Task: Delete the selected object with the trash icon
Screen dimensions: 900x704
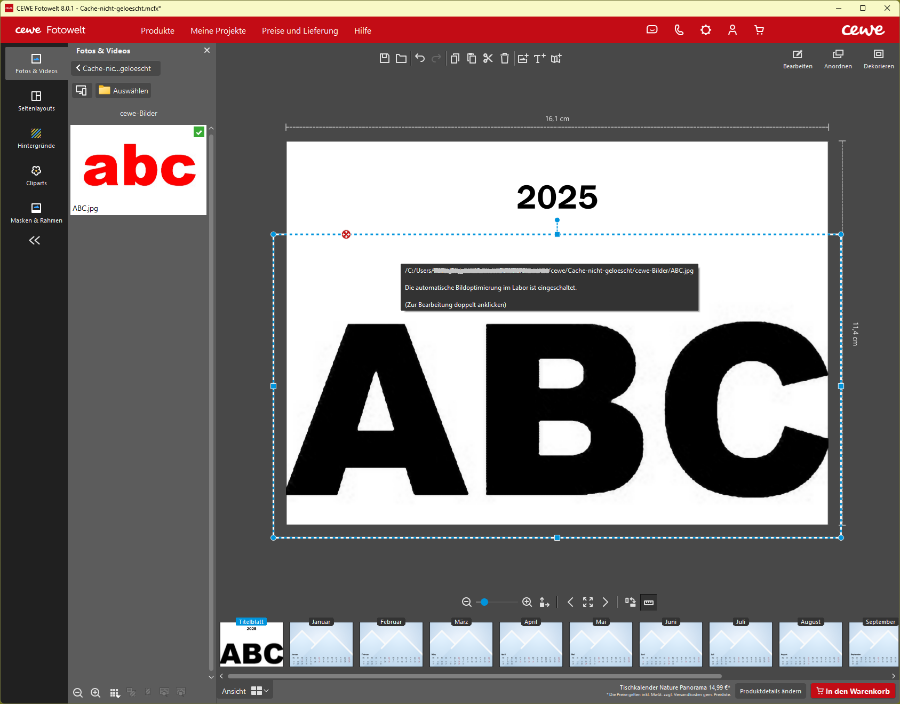Action: [505, 58]
